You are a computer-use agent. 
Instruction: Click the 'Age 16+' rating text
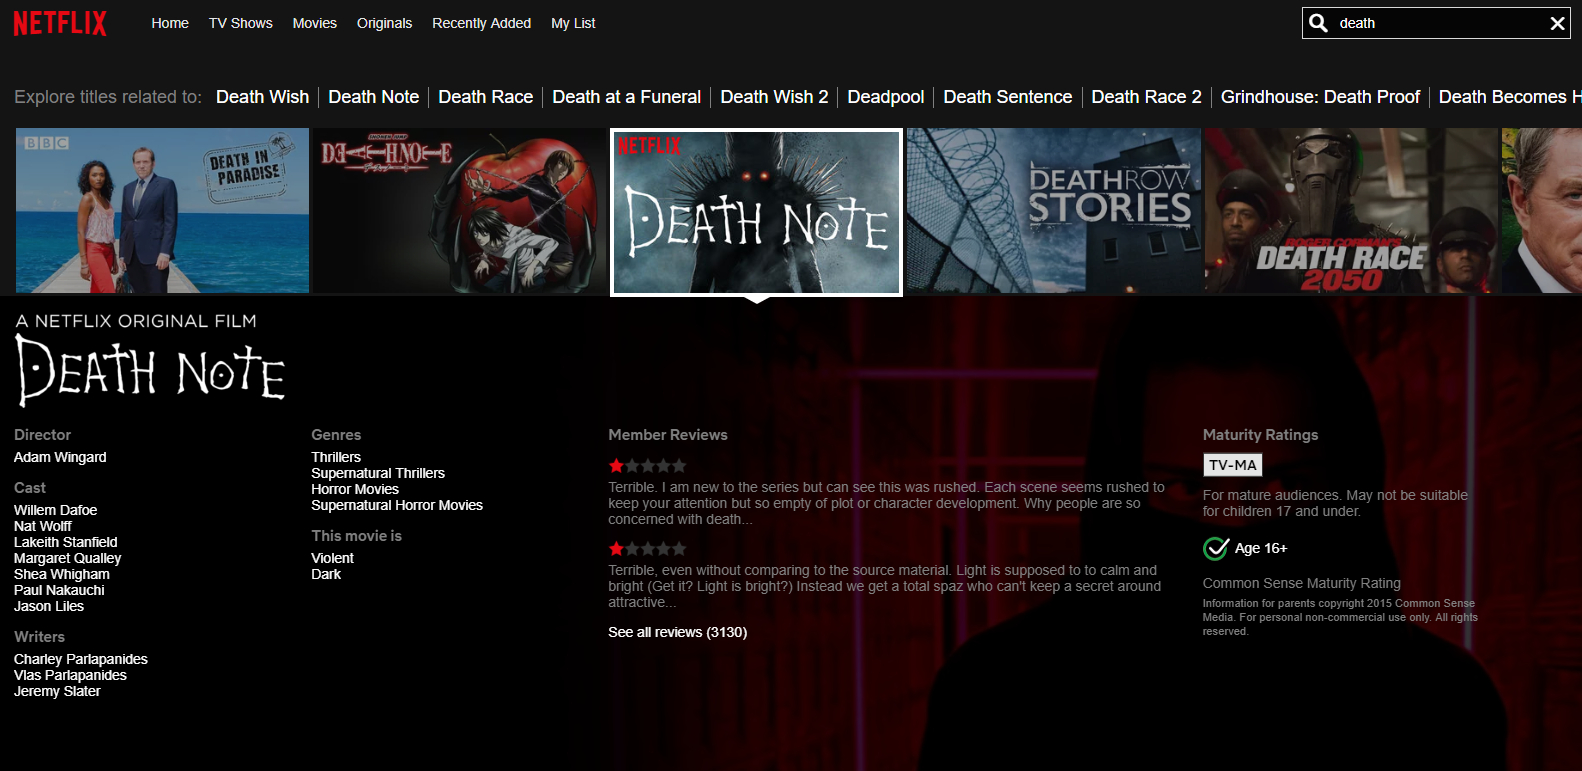[1261, 548]
